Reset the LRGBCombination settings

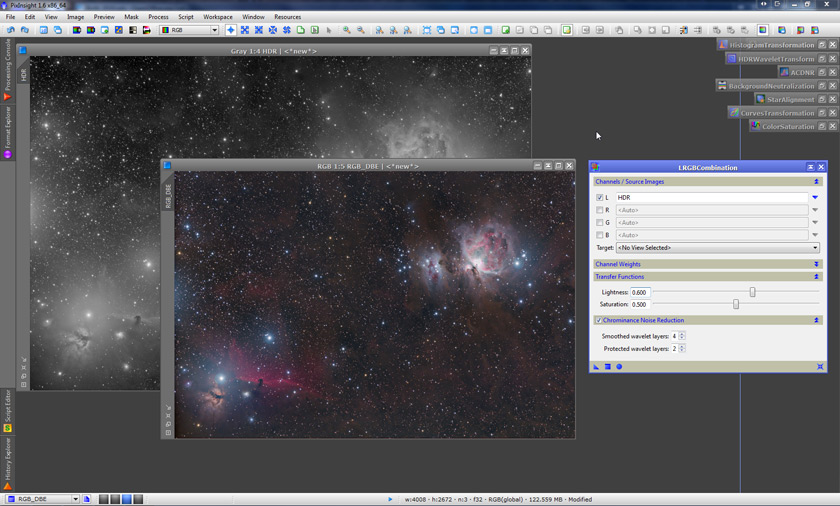coord(820,367)
